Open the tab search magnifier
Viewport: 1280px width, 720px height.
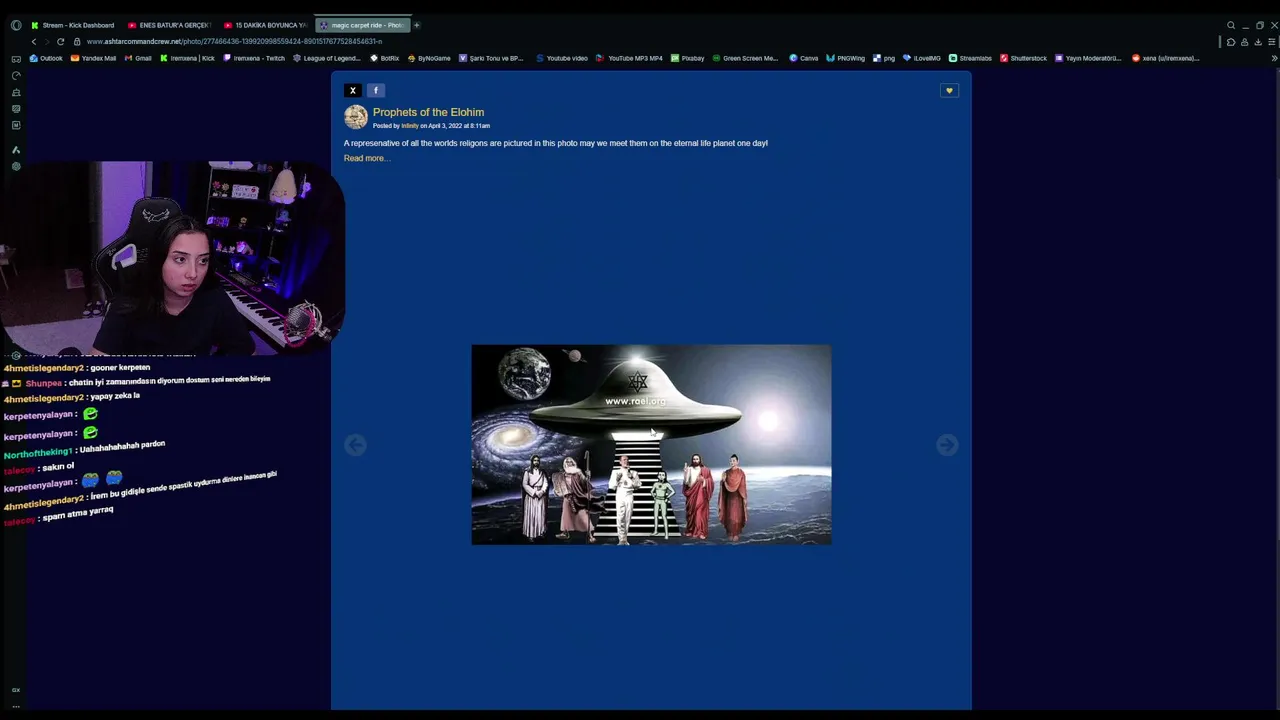pos(1231,25)
